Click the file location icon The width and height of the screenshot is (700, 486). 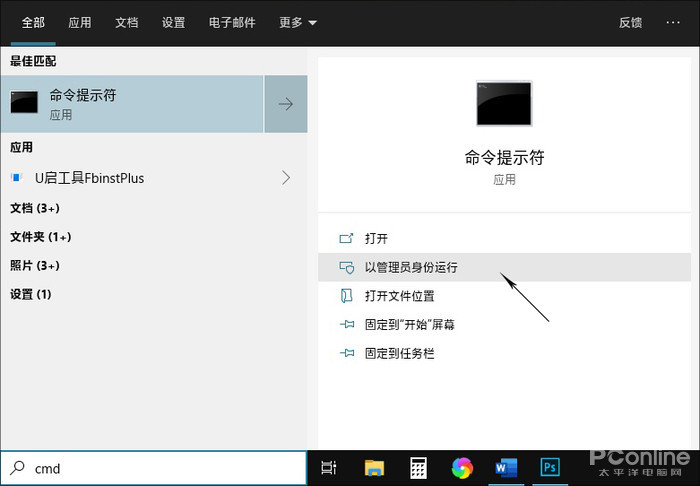346,296
